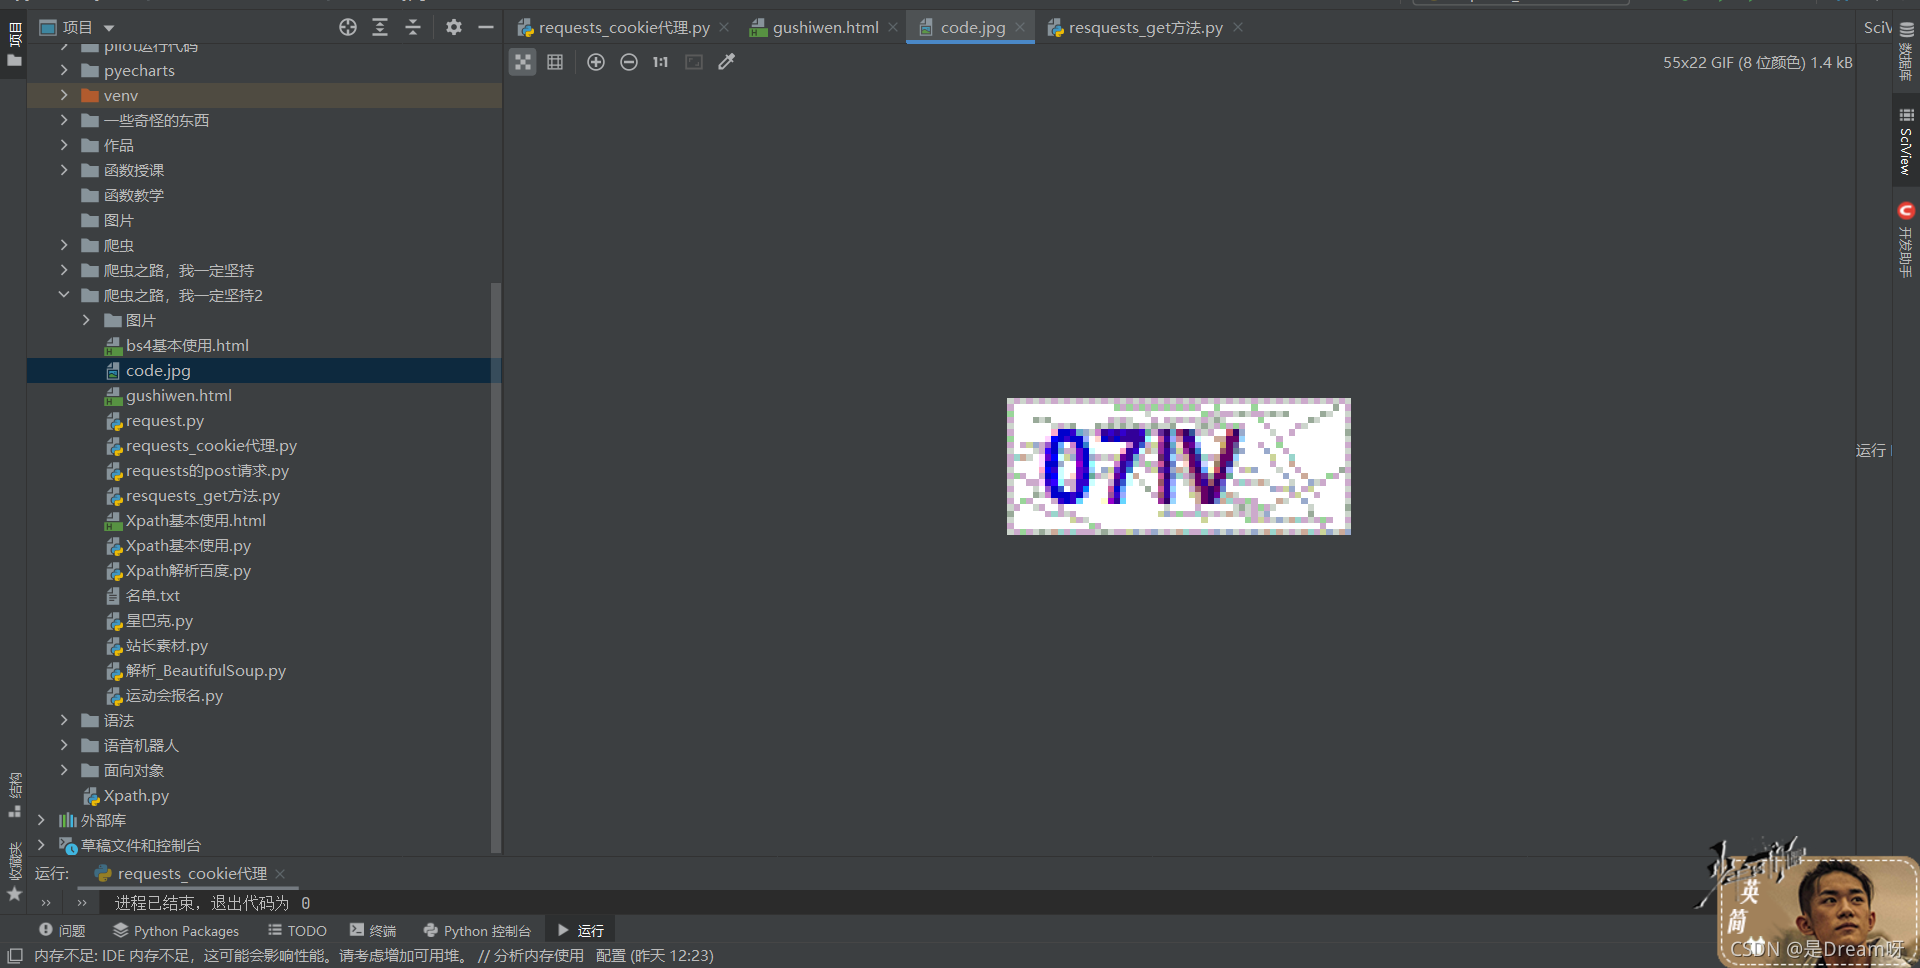Viewport: 1920px width, 968px height.
Task: Activate the color picker eyedropper
Action: pyautogui.click(x=727, y=62)
